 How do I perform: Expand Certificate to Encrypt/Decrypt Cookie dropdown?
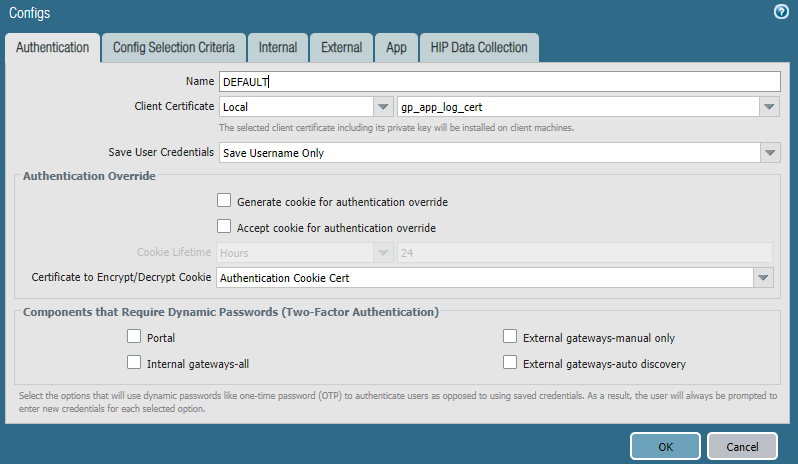pos(763,278)
